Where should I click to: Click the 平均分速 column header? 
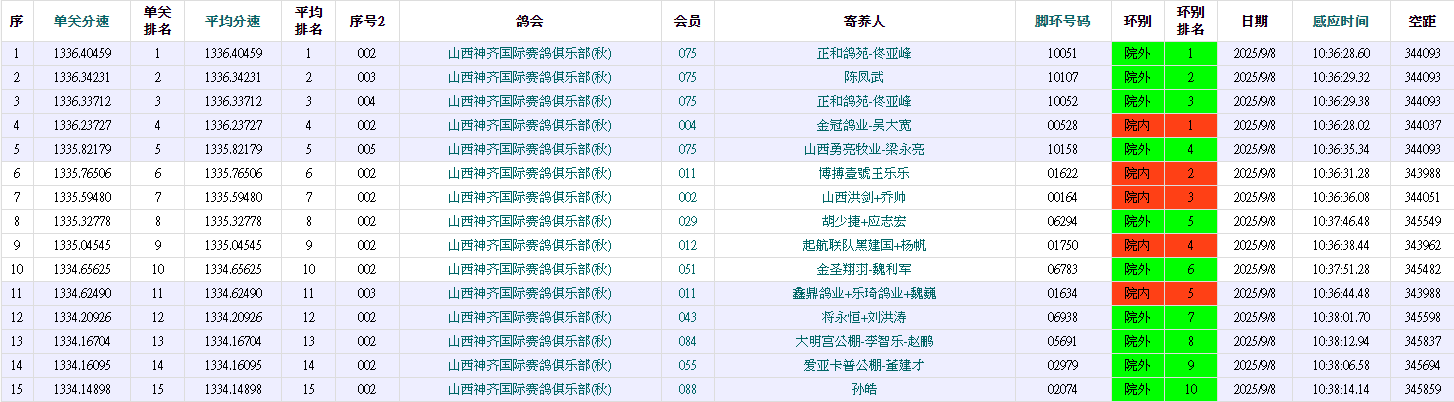tap(233, 21)
